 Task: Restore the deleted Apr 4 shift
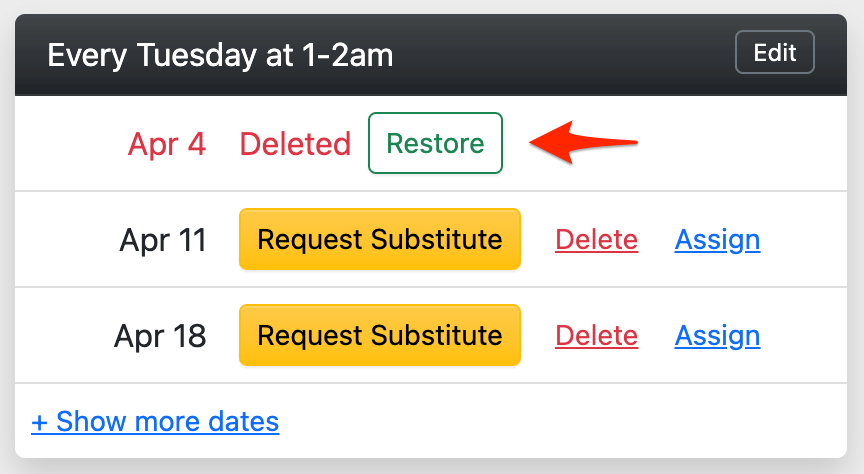pyautogui.click(x=435, y=144)
